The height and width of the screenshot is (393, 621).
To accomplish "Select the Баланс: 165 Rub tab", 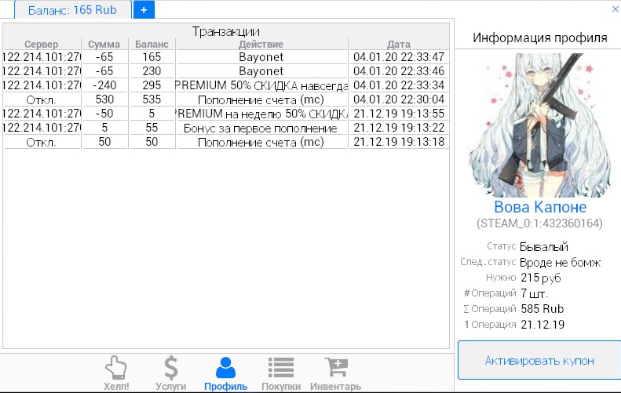I will coord(72,10).
